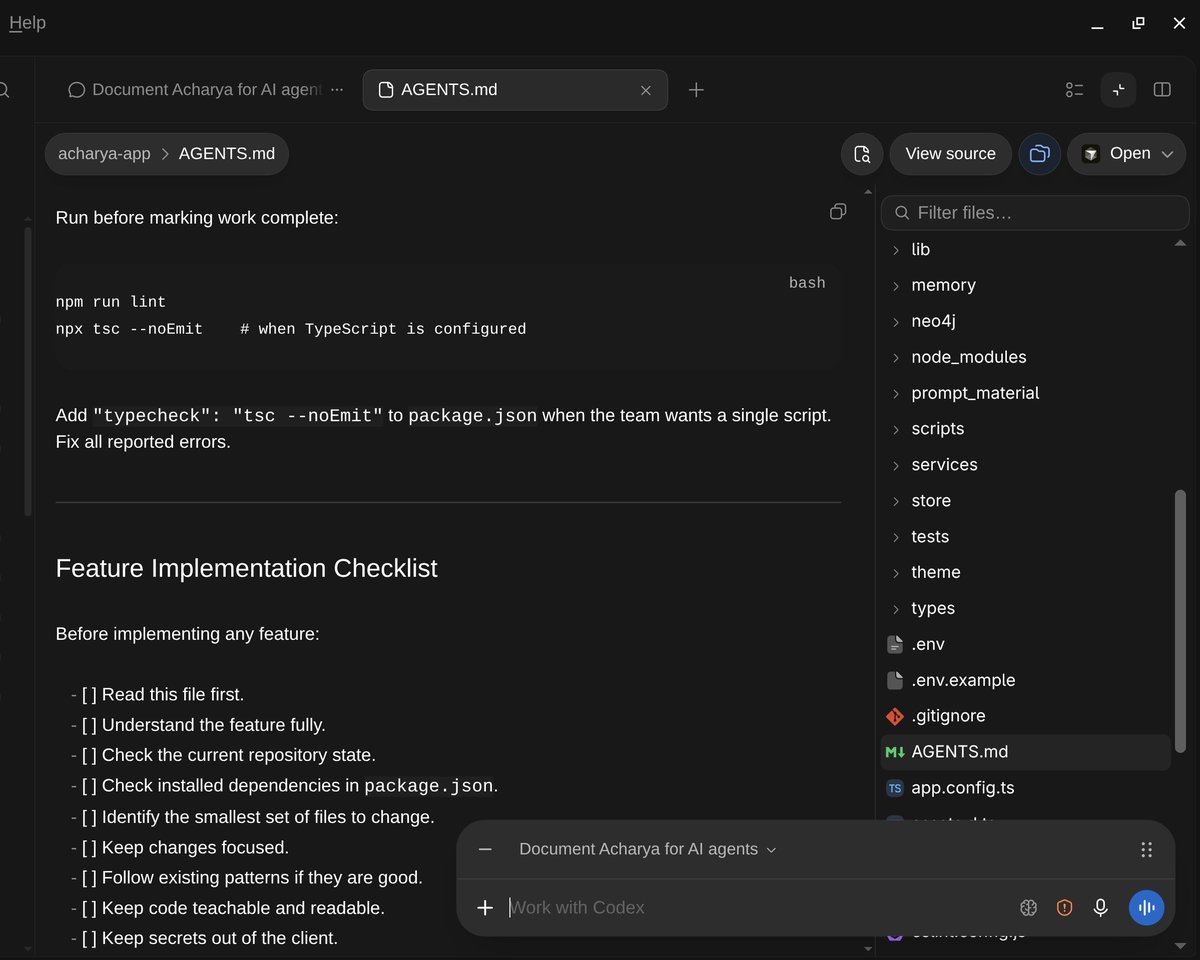Expand the tests folder
Viewport: 1200px width, 960px height.
click(1025, 537)
